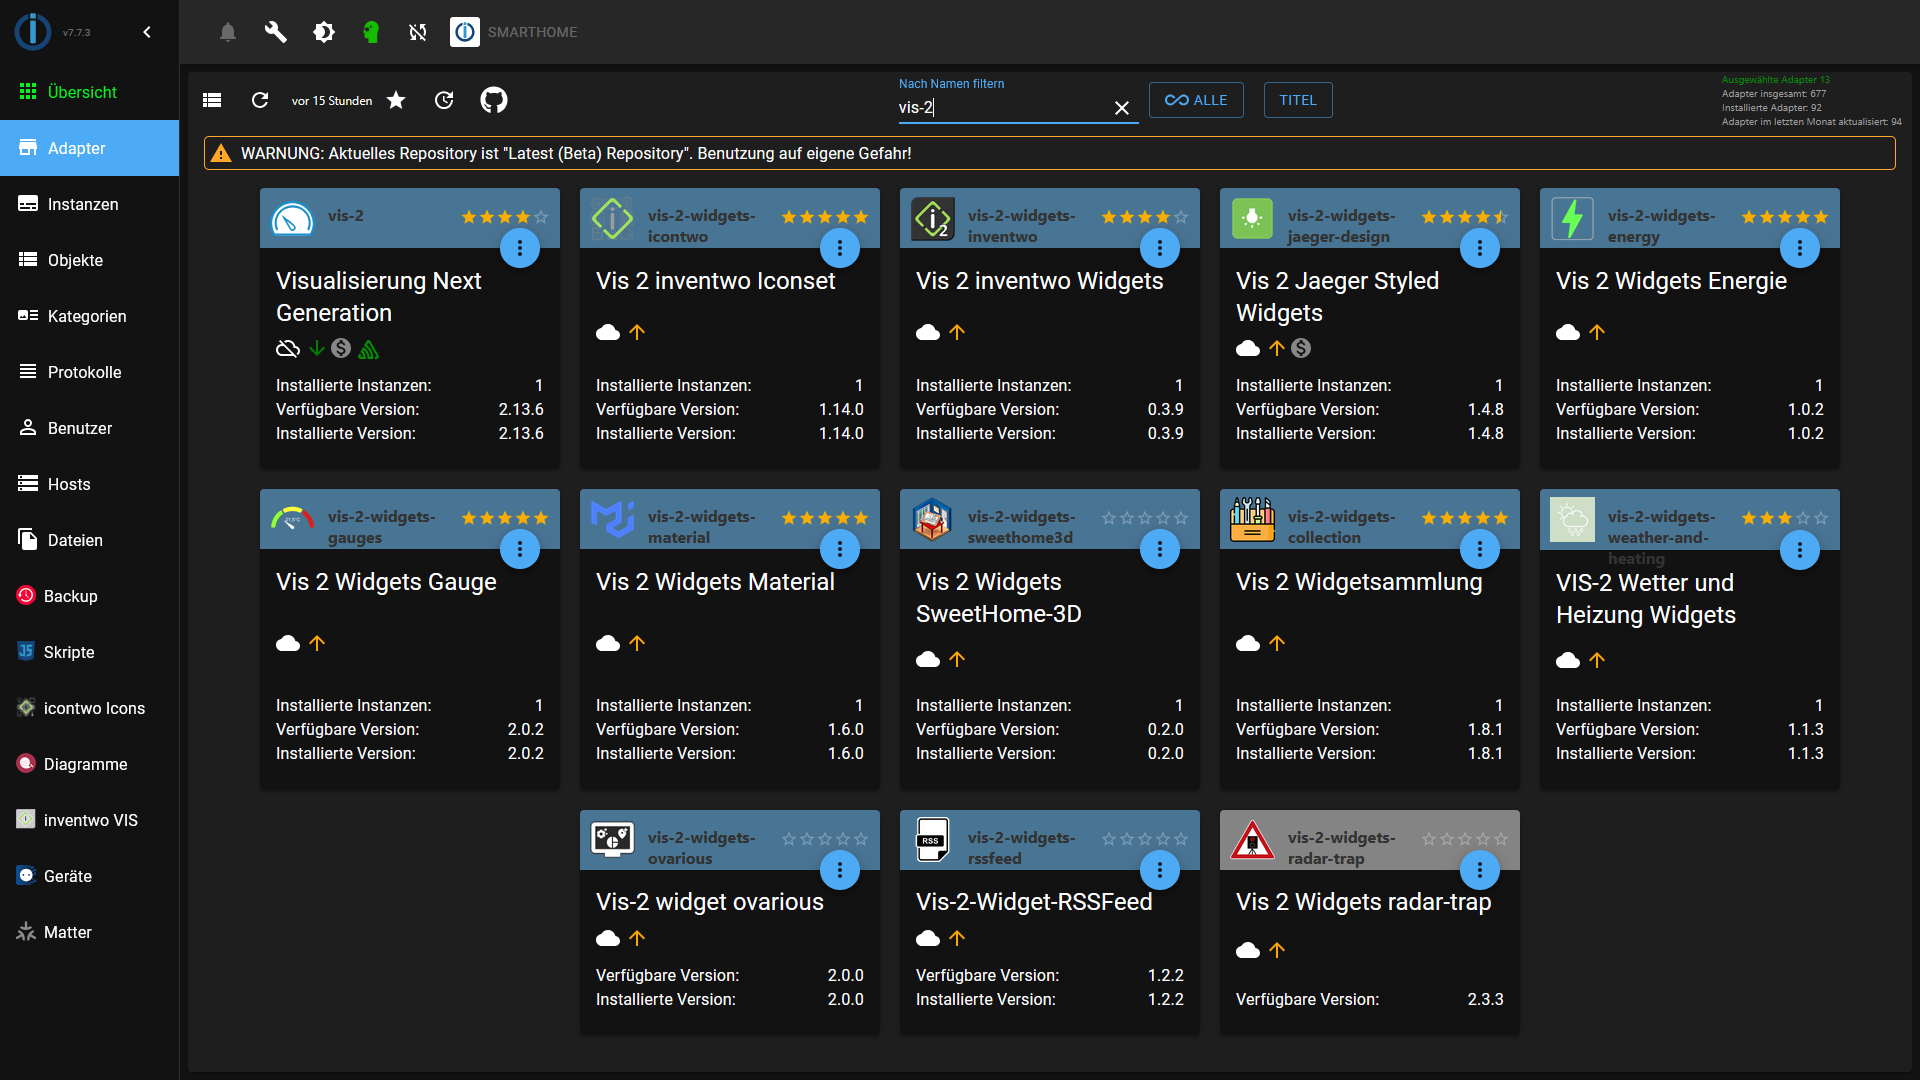The height and width of the screenshot is (1080, 1920).
Task: Open Instanzen in the sidebar
Action: click(83, 204)
